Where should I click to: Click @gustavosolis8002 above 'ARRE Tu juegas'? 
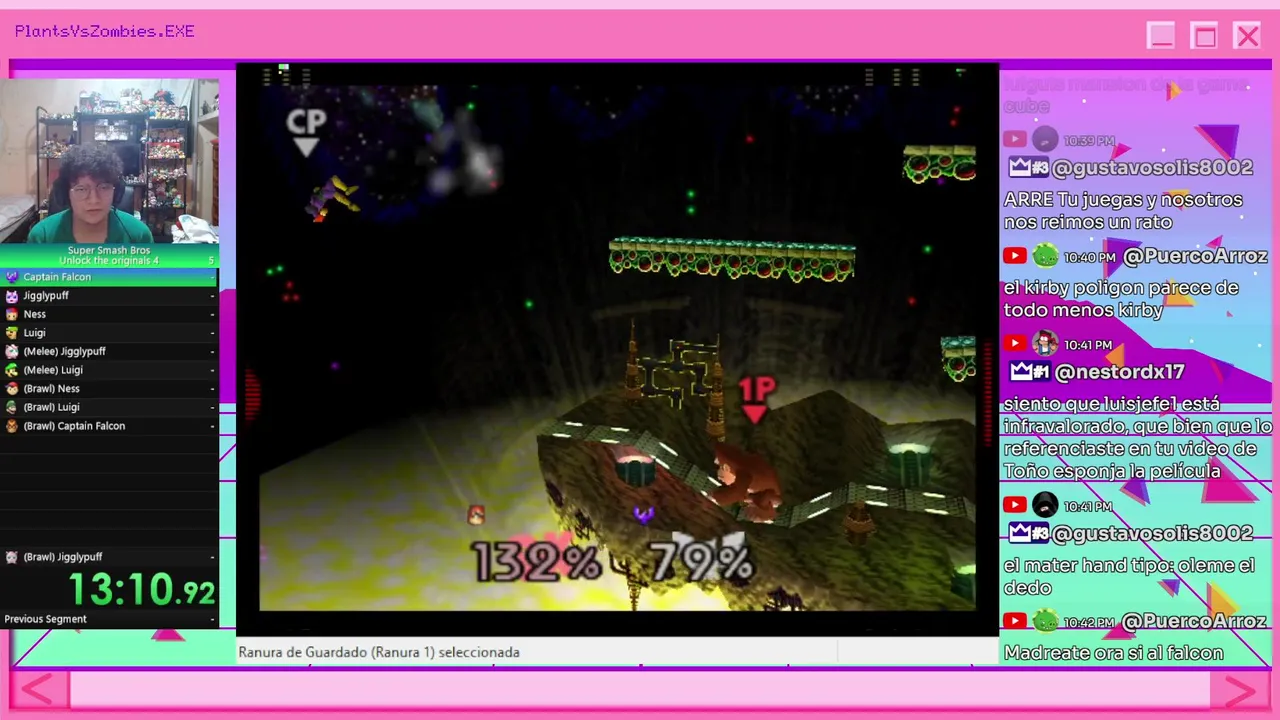(x=1152, y=167)
